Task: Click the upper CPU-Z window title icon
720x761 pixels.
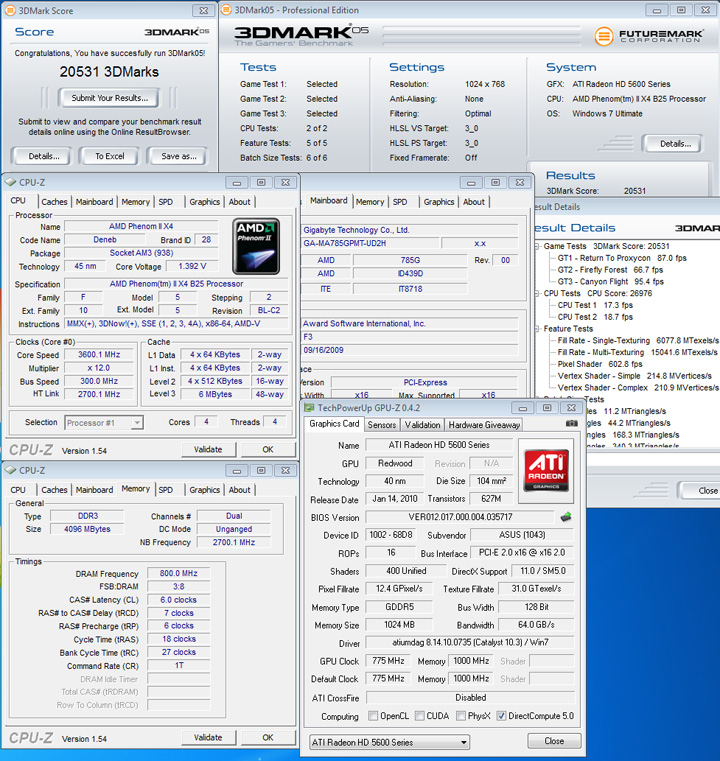Action: (11, 182)
